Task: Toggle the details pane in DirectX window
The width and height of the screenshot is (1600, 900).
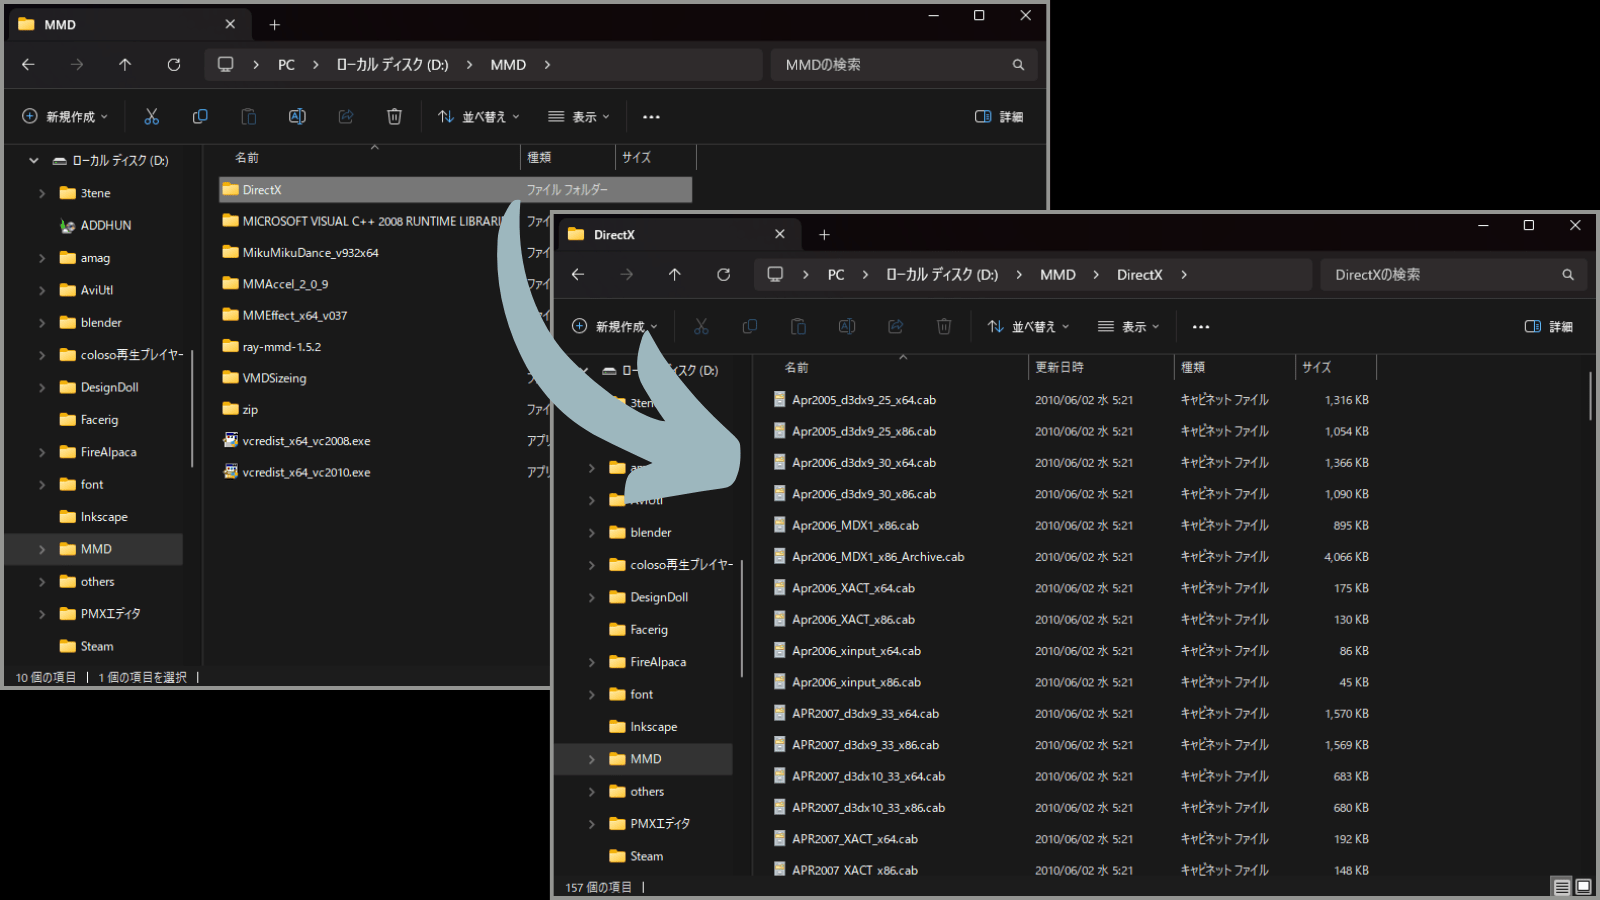Action: pyautogui.click(x=1548, y=327)
